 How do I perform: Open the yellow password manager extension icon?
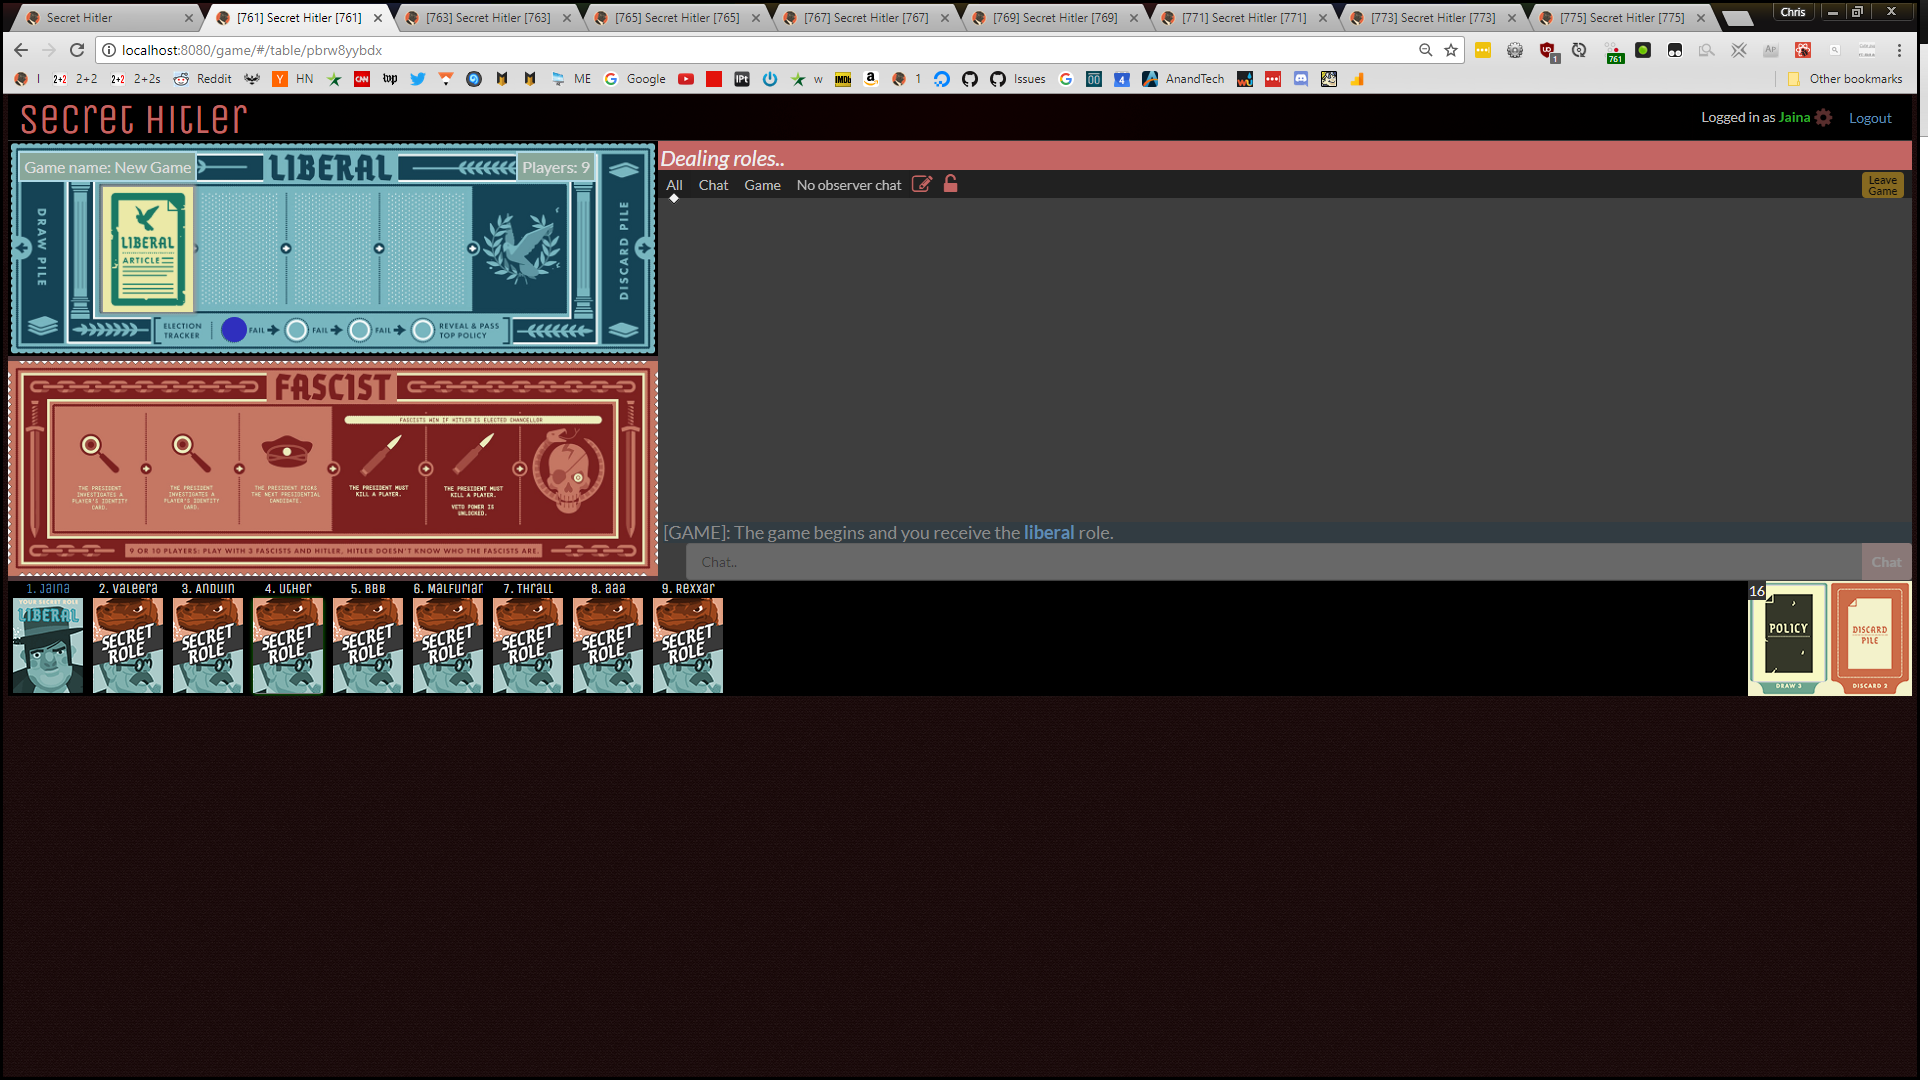pos(1483,50)
